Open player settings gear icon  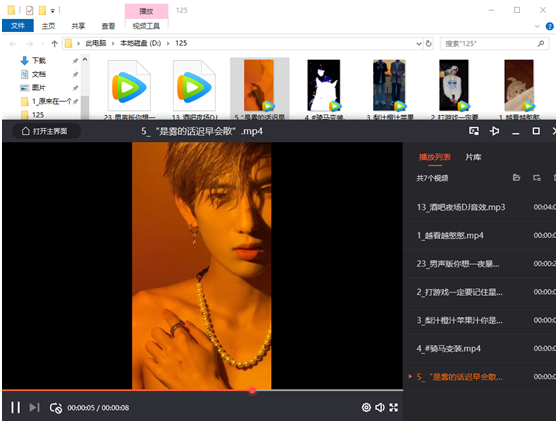click(x=366, y=407)
